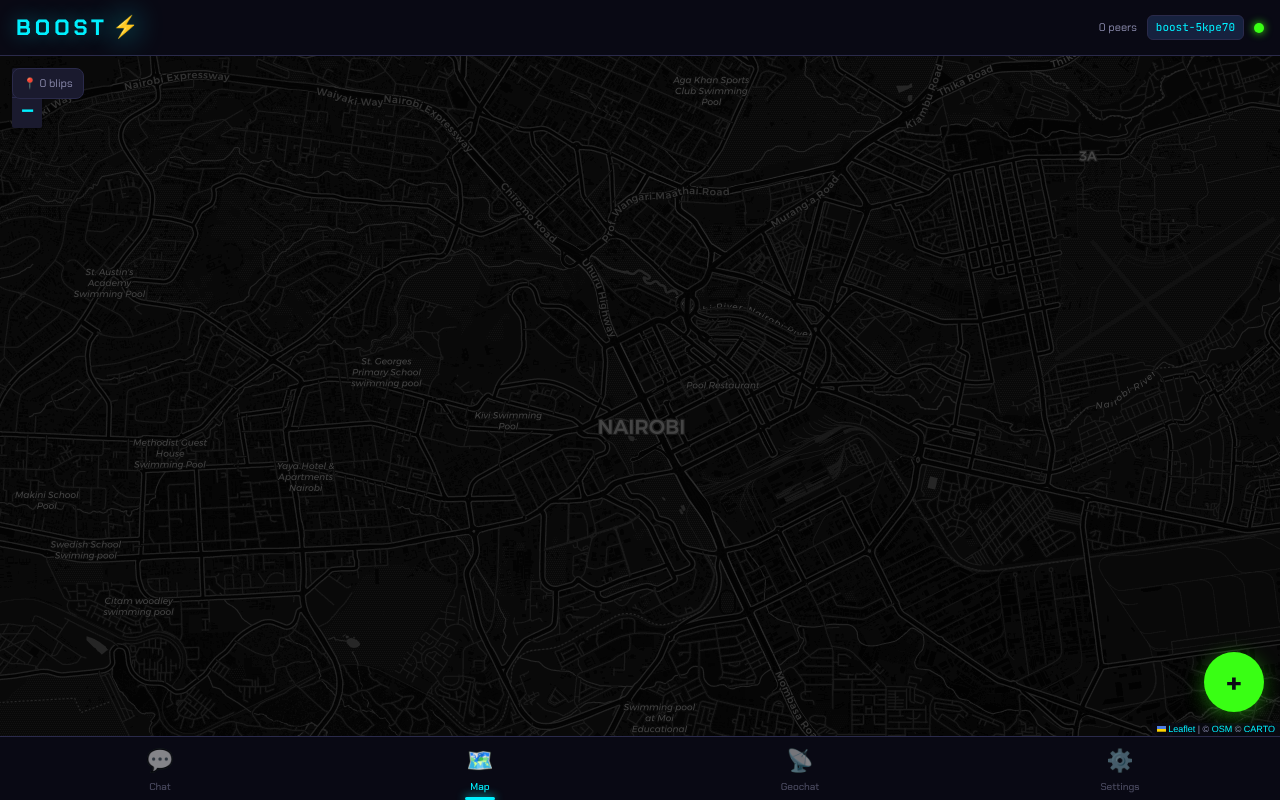Image resolution: width=1280 pixels, height=800 pixels.
Task: Open the OSM attribution link
Action: coord(1221,729)
